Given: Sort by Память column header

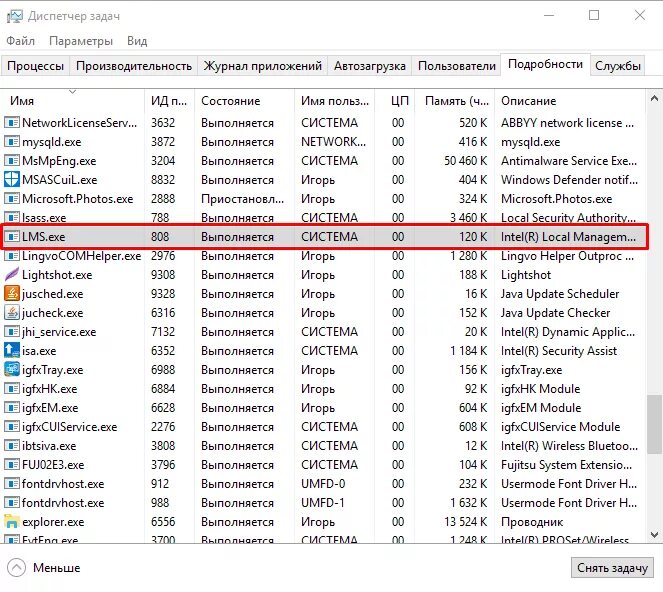Looking at the screenshot, I should (x=454, y=101).
